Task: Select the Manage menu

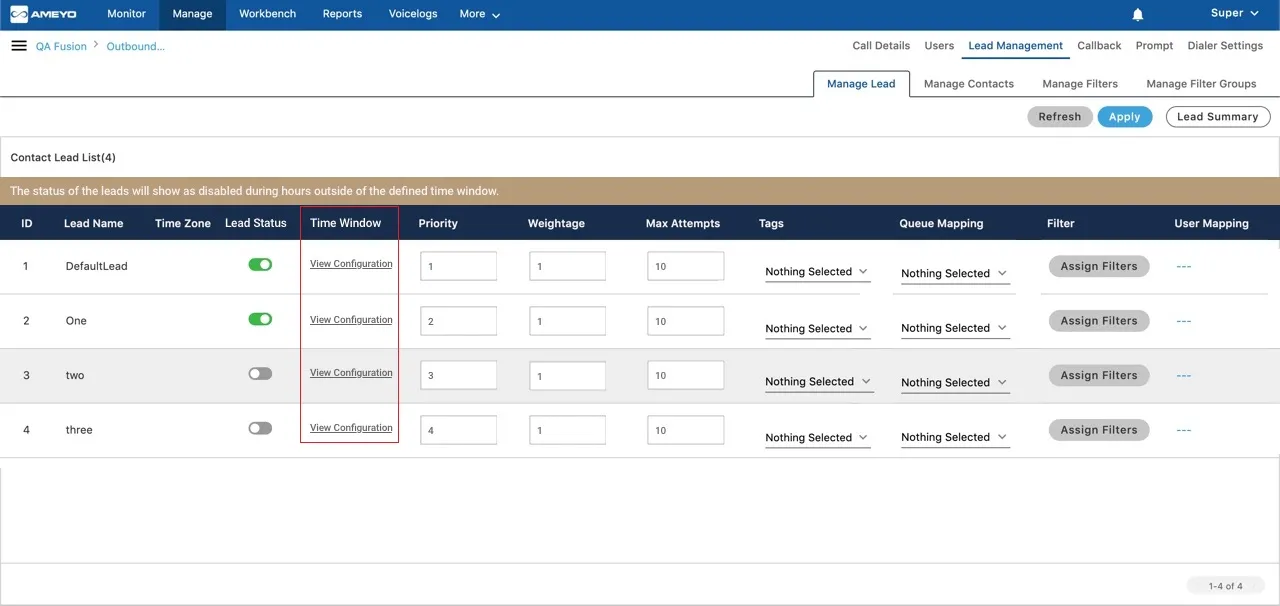Action: (192, 14)
